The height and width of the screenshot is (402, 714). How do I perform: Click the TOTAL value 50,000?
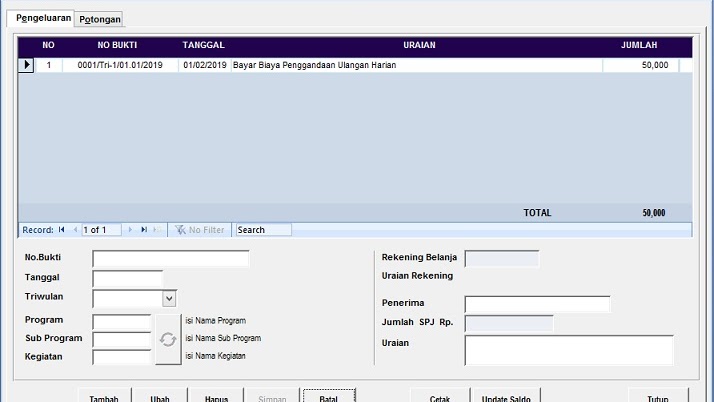654,213
